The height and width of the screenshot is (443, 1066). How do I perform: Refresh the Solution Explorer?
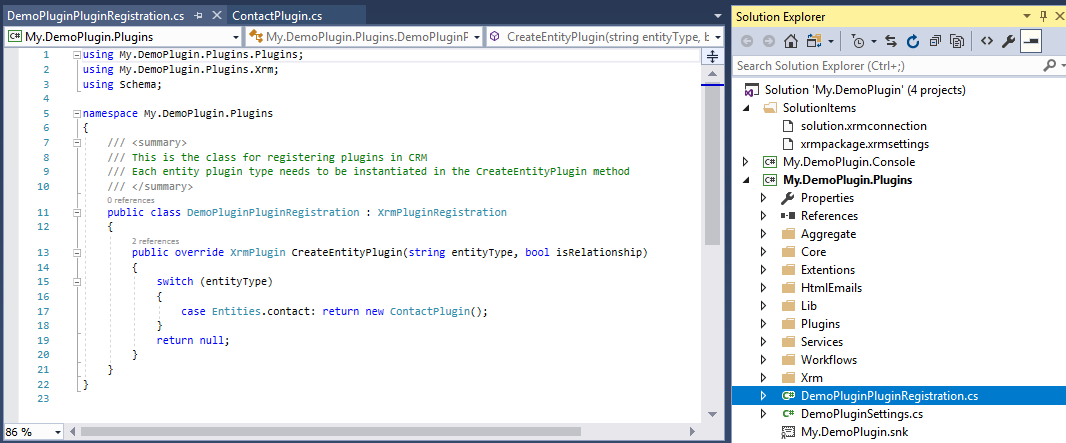pyautogui.click(x=912, y=41)
